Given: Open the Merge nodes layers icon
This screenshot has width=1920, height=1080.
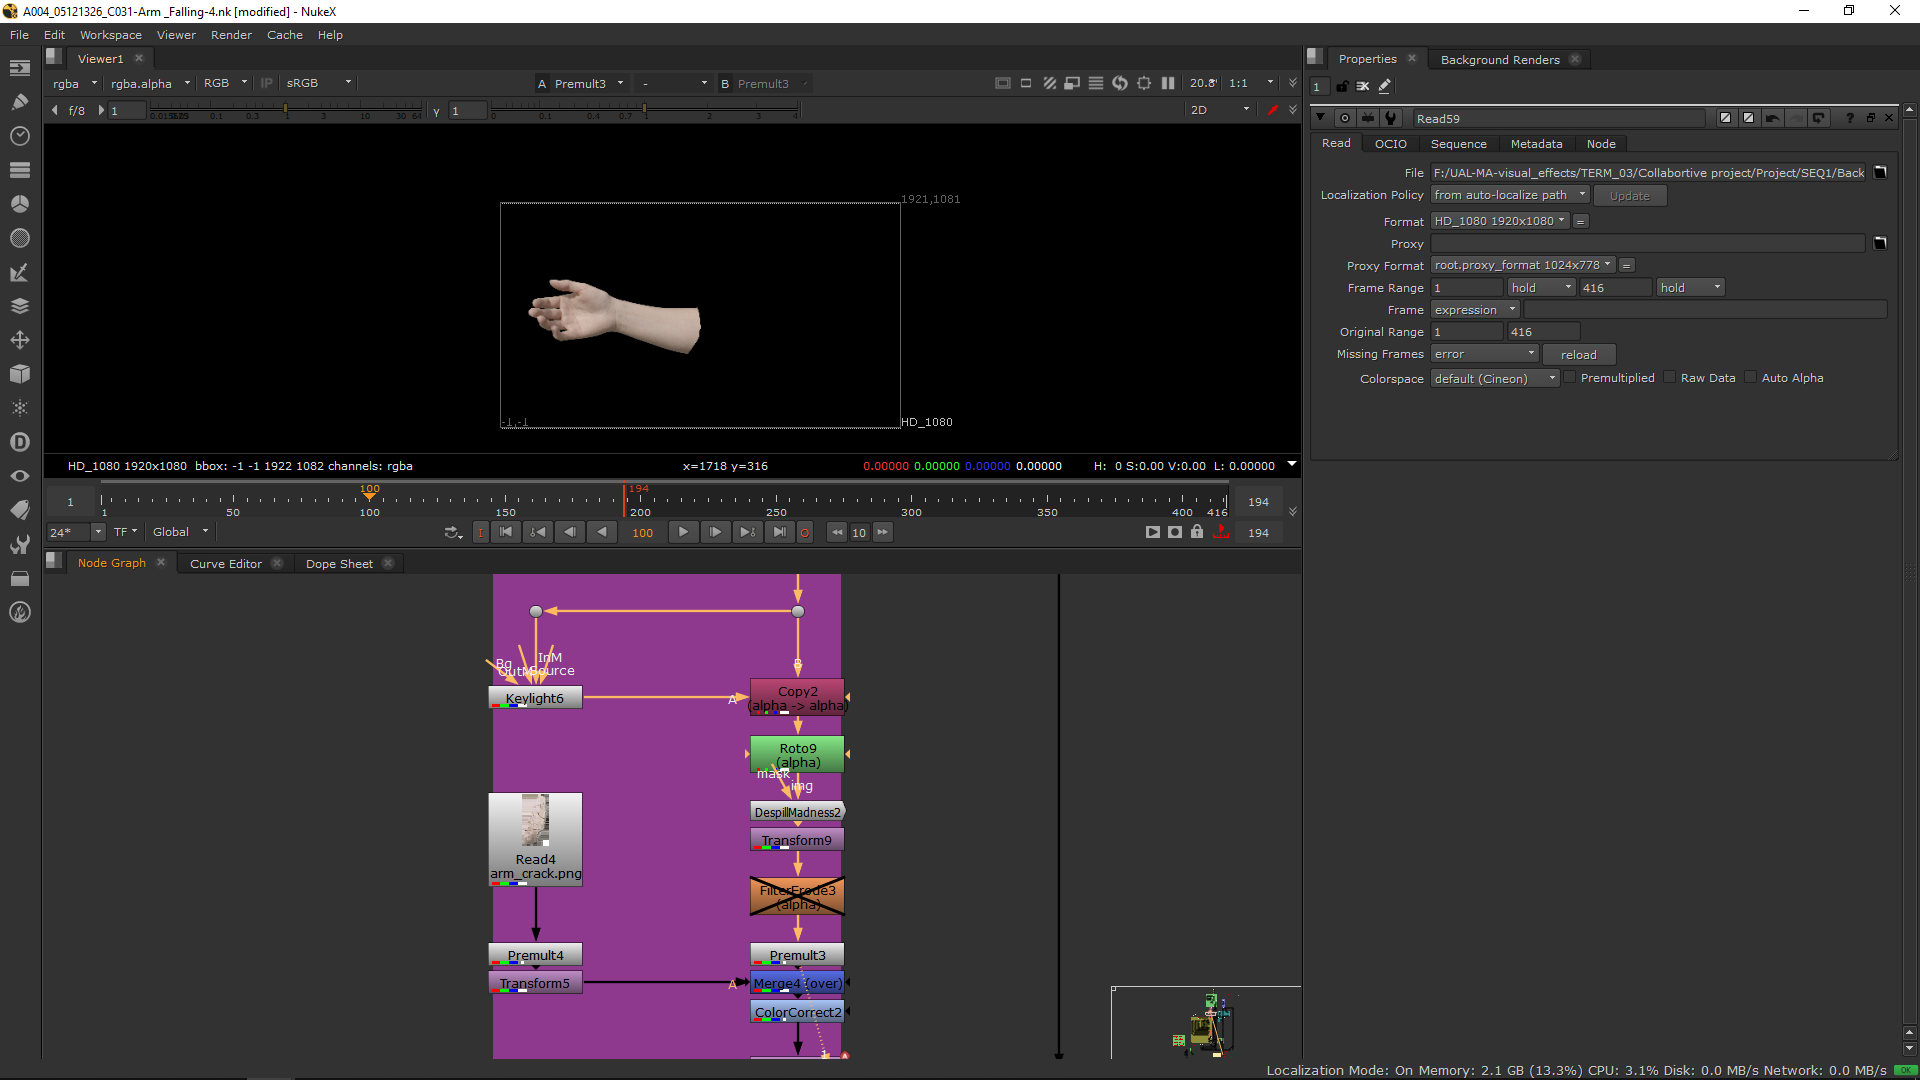Looking at the screenshot, I should (x=19, y=306).
